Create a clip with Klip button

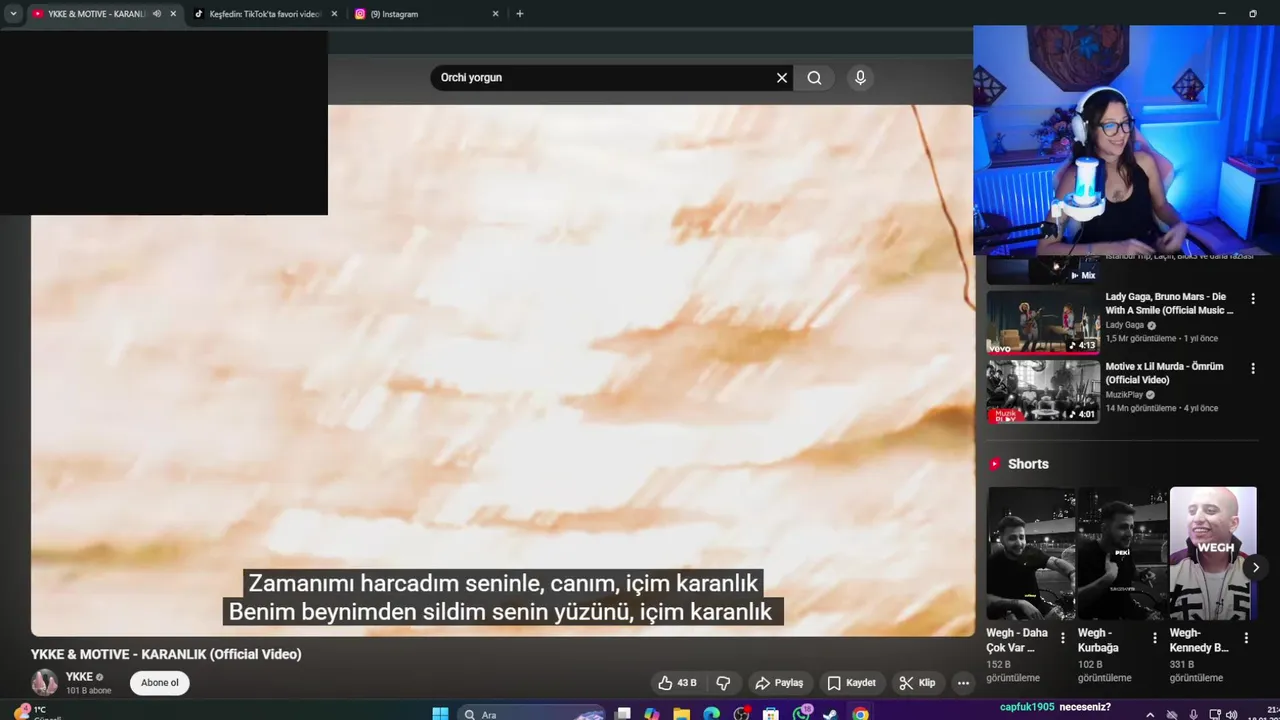917,683
